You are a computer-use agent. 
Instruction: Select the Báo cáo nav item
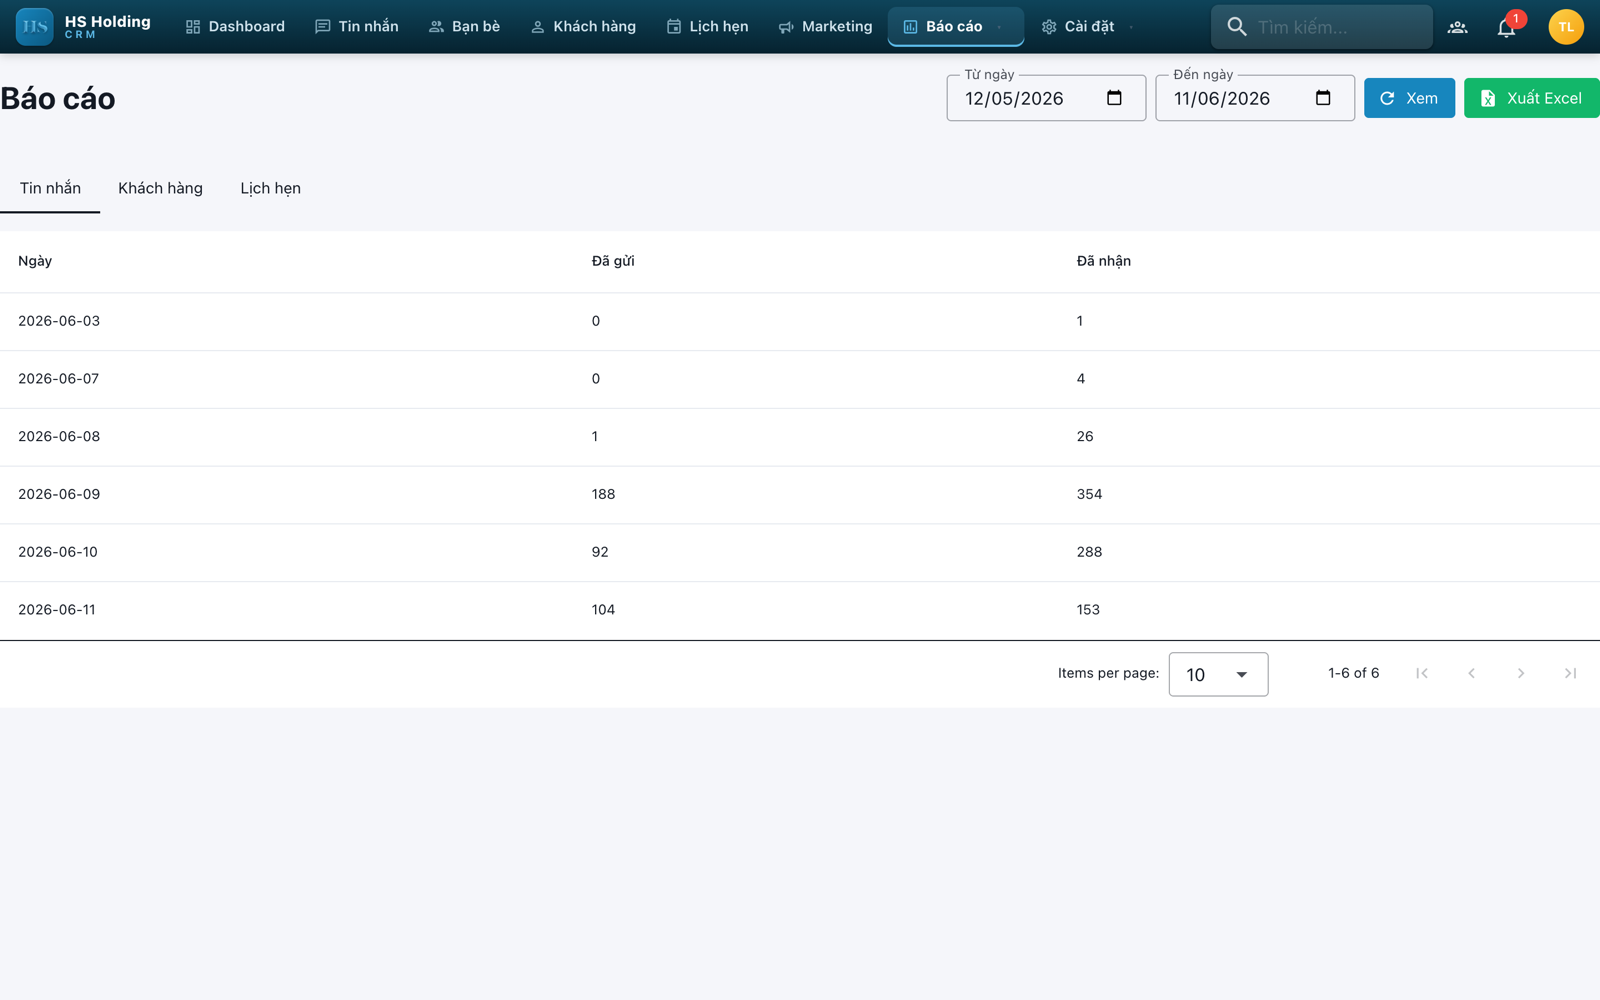[x=955, y=27]
